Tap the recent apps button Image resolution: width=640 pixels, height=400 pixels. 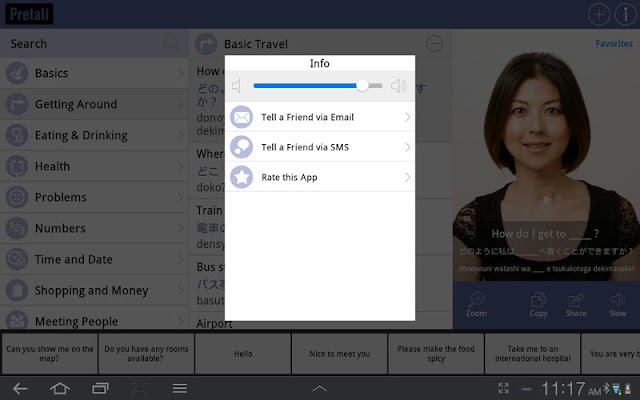tap(100, 388)
